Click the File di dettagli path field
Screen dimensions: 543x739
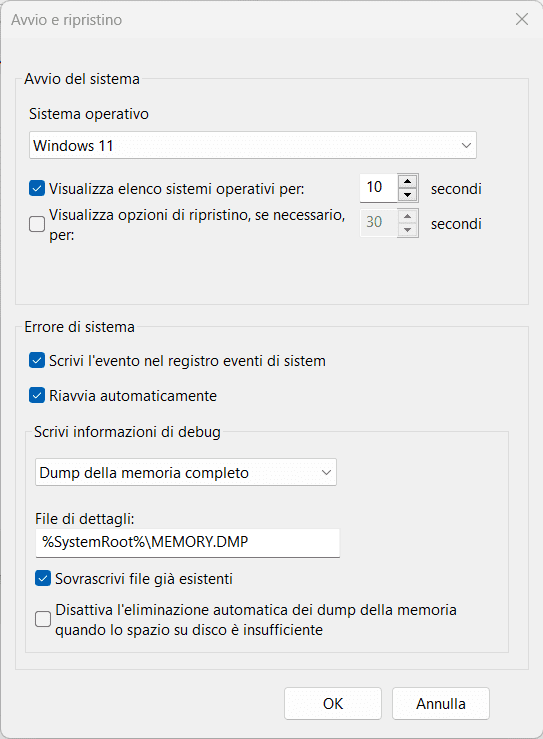[188, 542]
